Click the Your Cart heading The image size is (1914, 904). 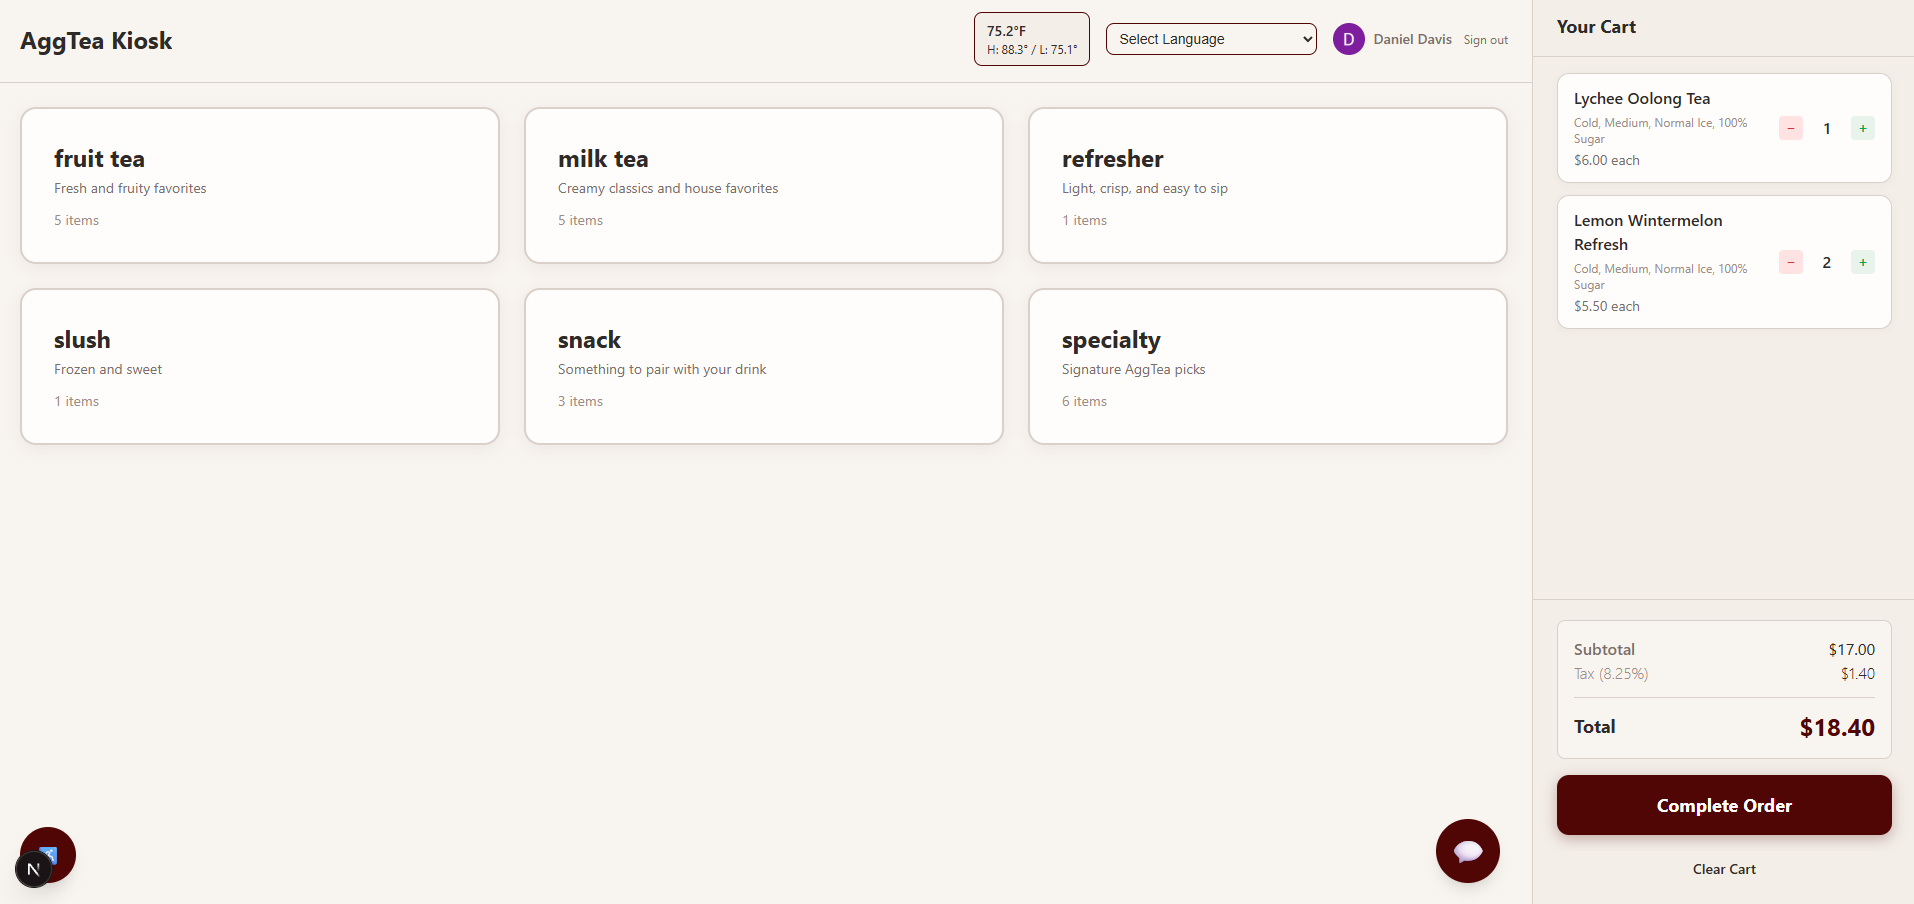[1596, 27]
